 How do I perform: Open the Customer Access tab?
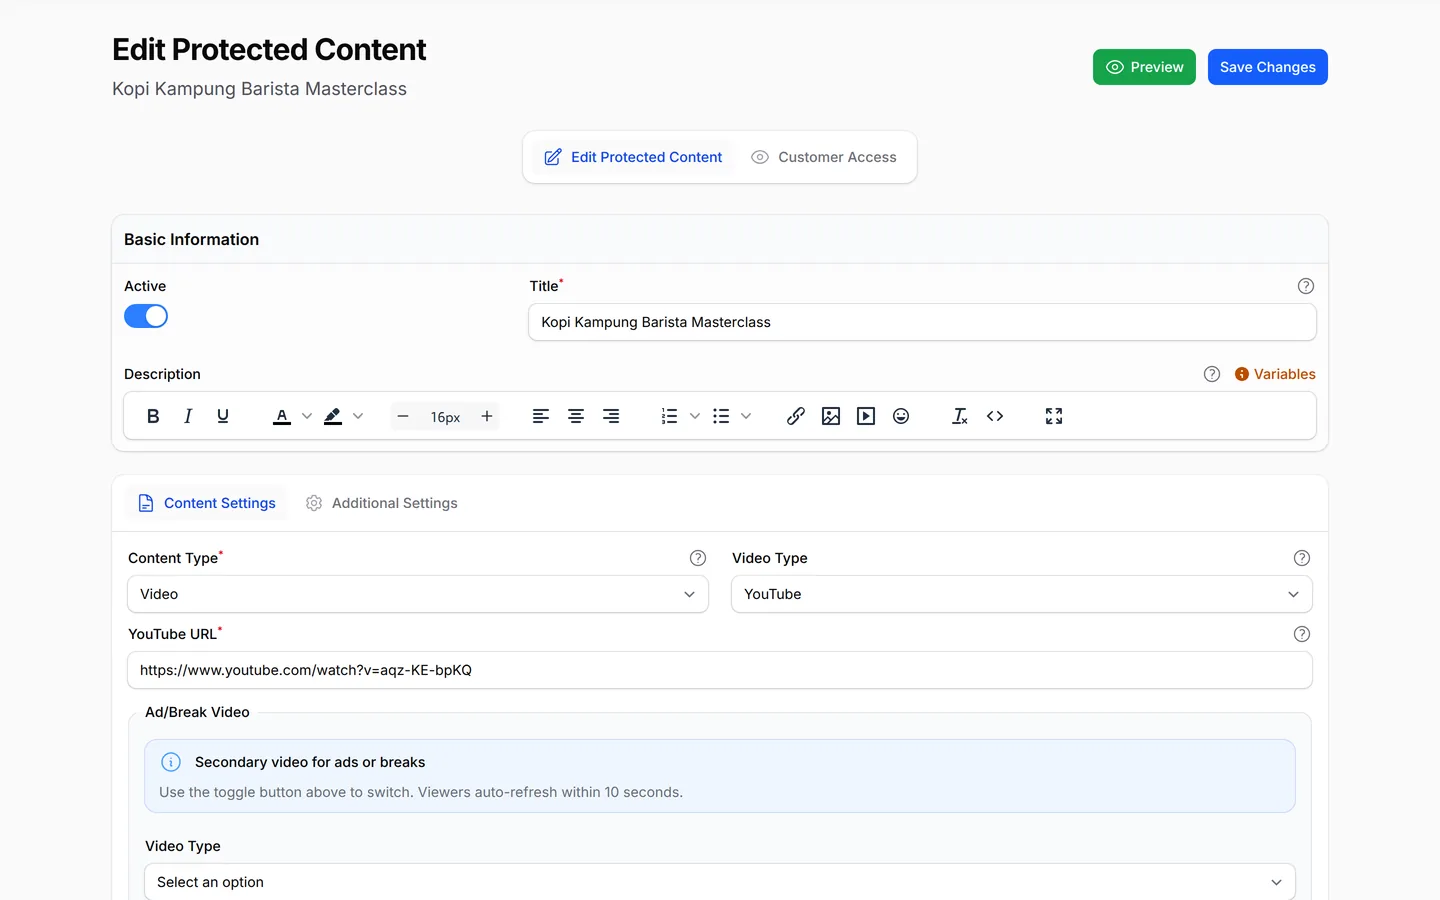click(824, 157)
